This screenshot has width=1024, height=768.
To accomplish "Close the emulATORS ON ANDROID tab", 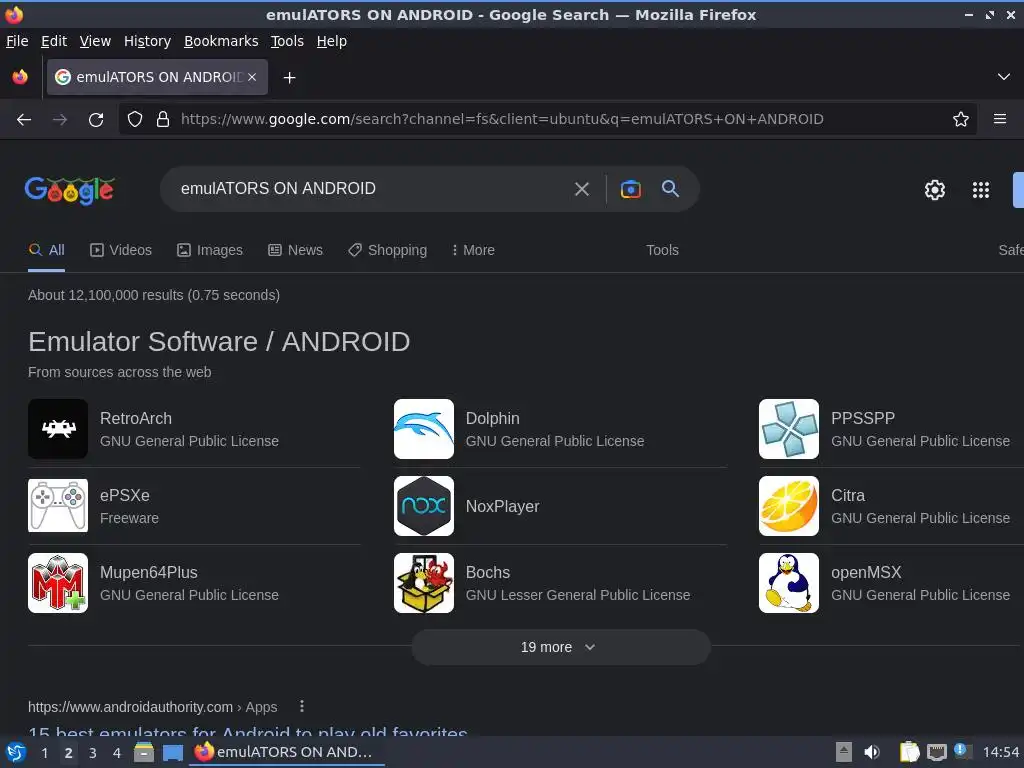I will pyautogui.click(x=252, y=77).
